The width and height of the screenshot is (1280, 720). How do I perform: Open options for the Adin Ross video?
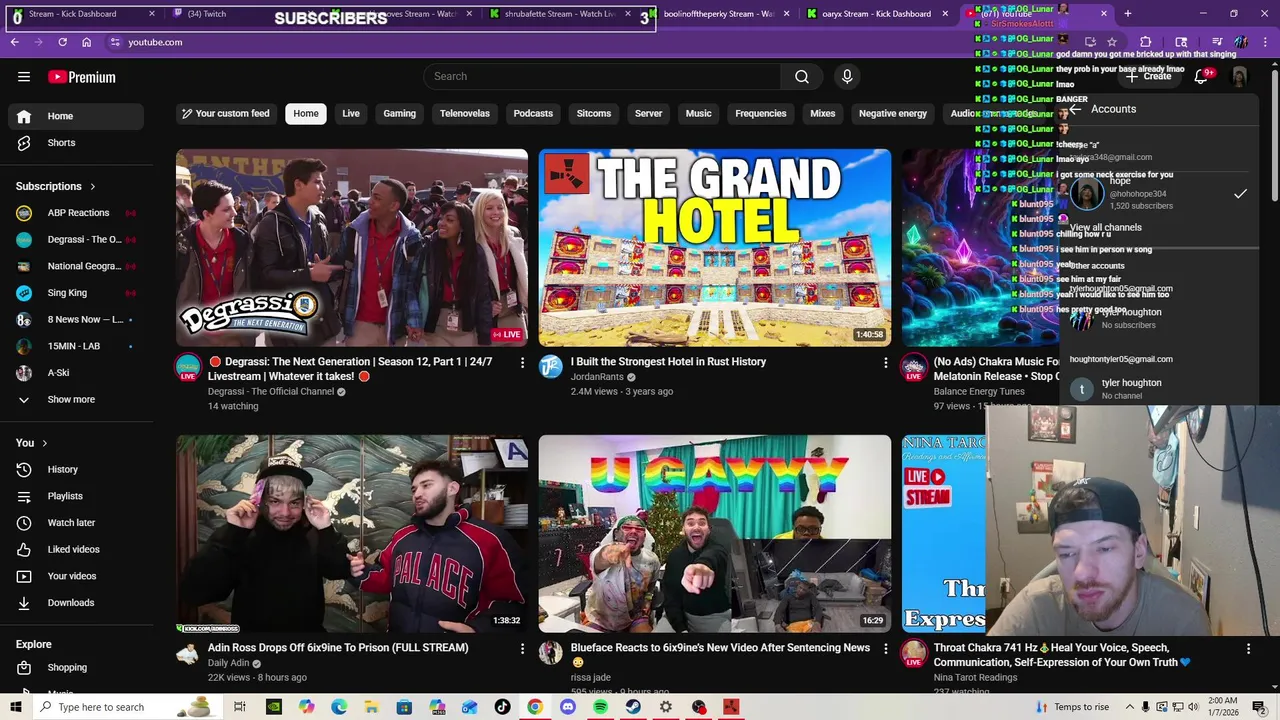pyautogui.click(x=522, y=648)
